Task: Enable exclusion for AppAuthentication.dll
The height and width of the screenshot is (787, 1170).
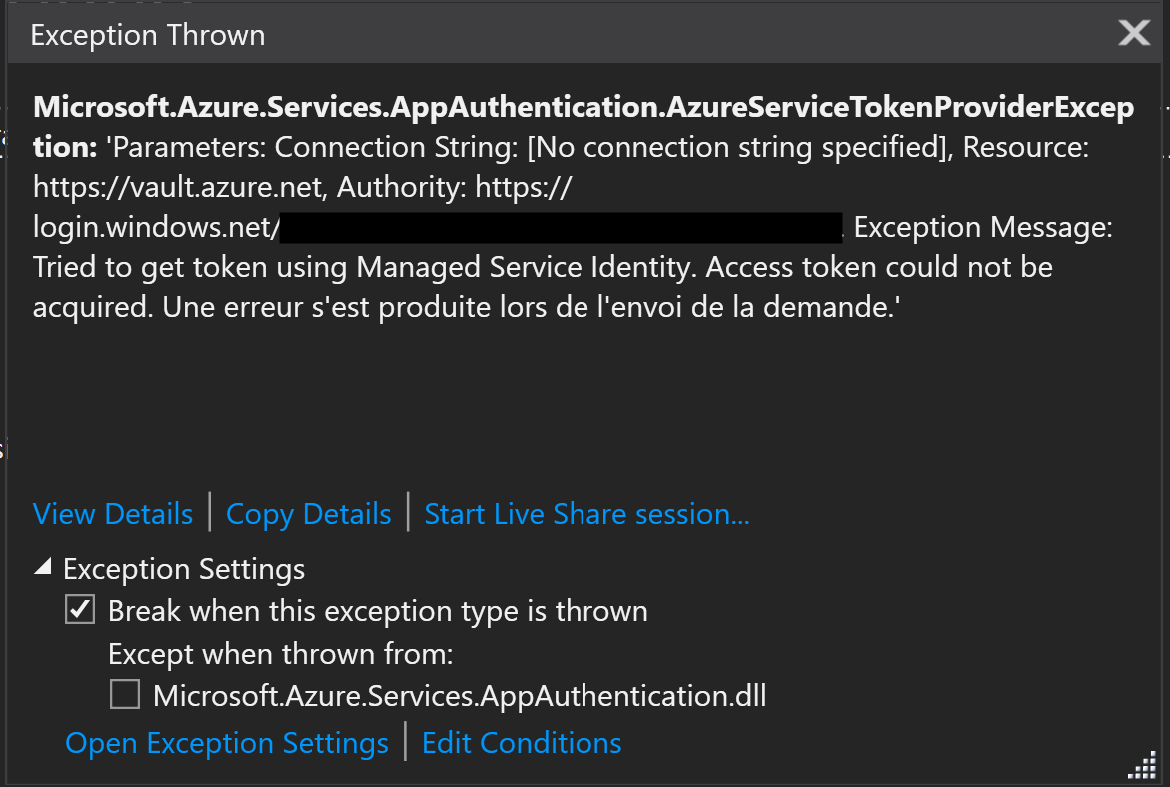Action: click(x=124, y=693)
